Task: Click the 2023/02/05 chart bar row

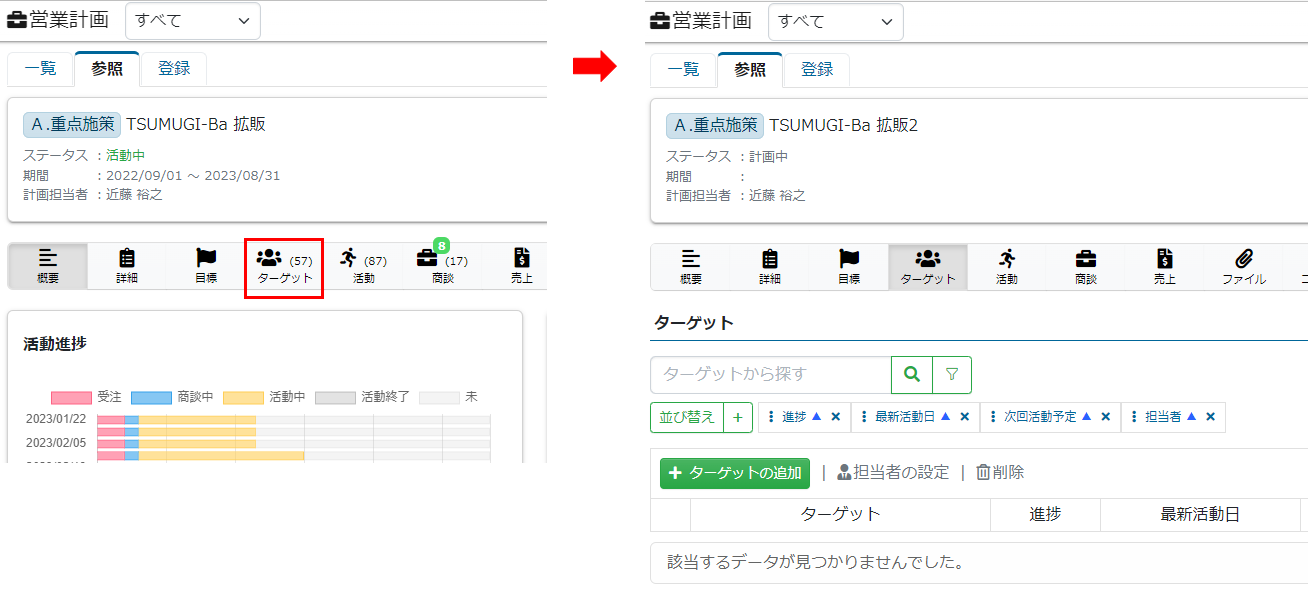Action: [x=294, y=443]
